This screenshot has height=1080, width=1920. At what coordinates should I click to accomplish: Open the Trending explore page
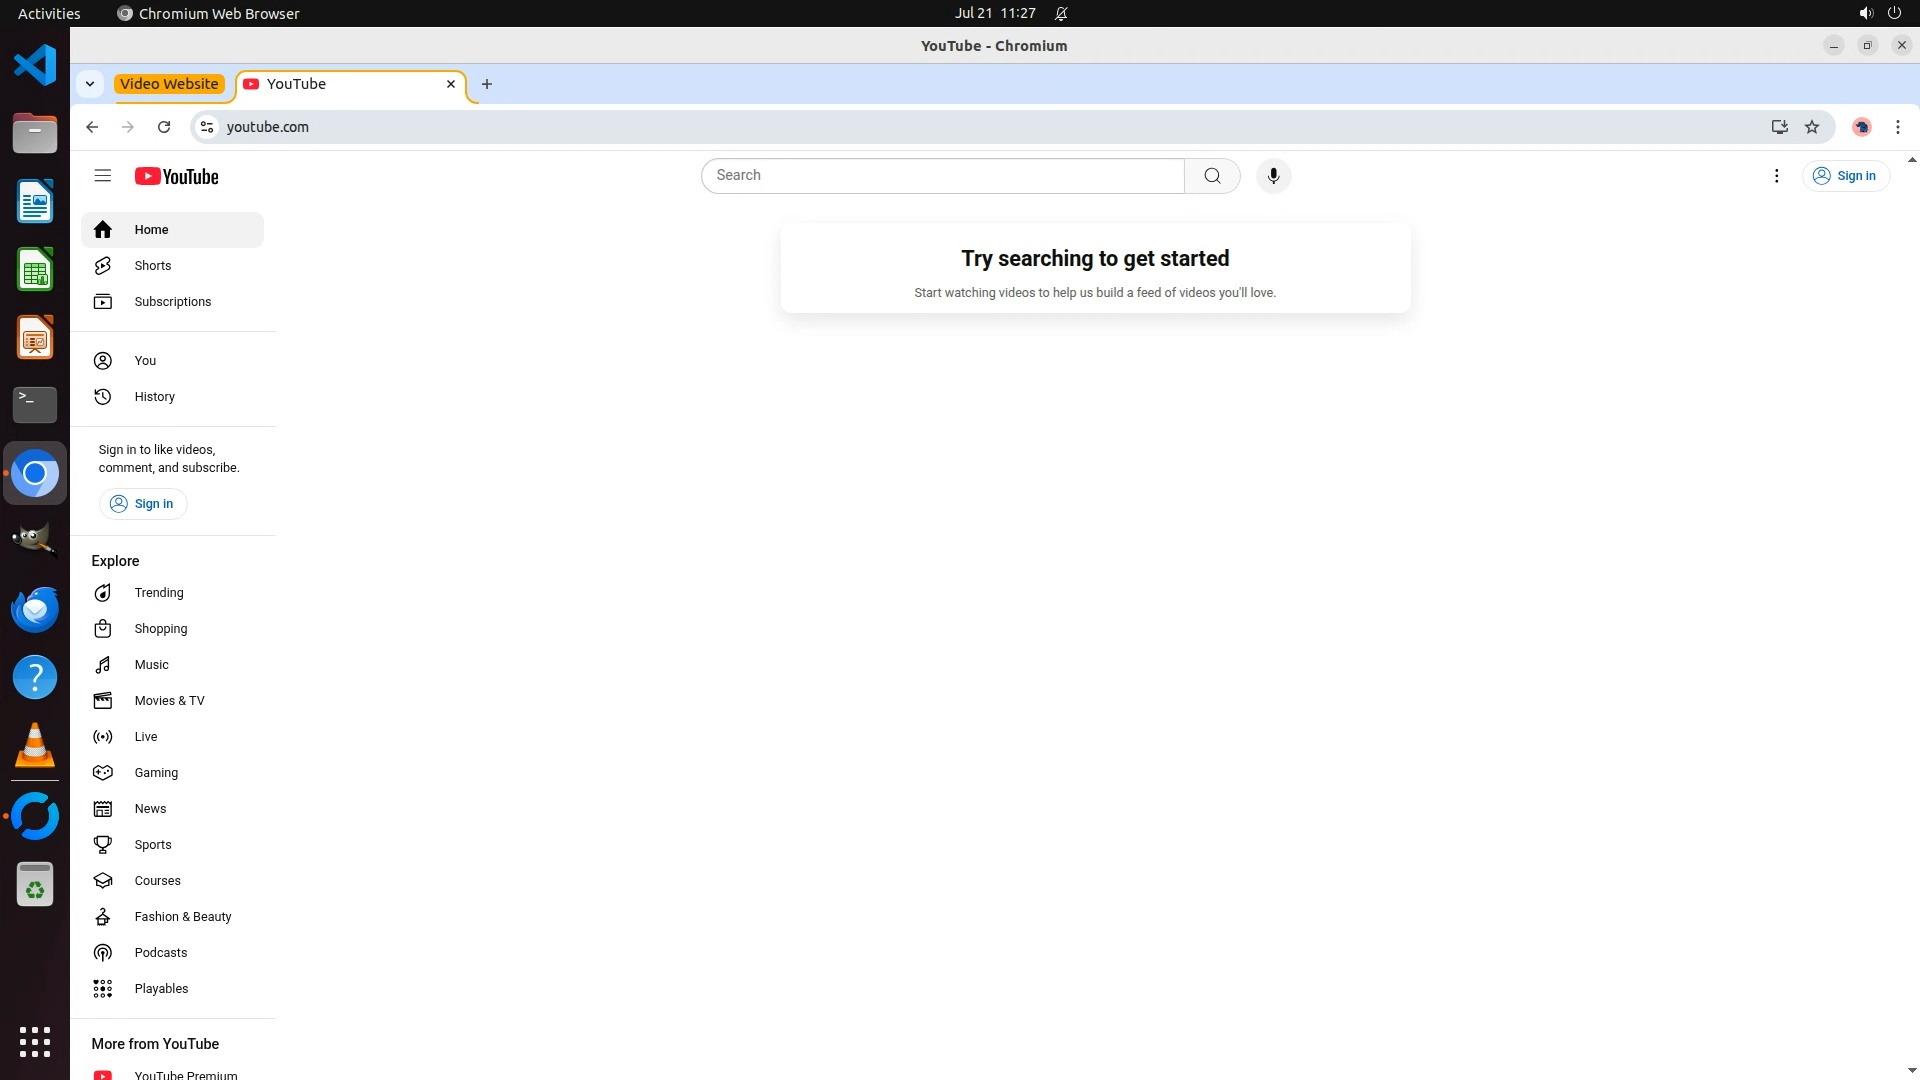158,593
